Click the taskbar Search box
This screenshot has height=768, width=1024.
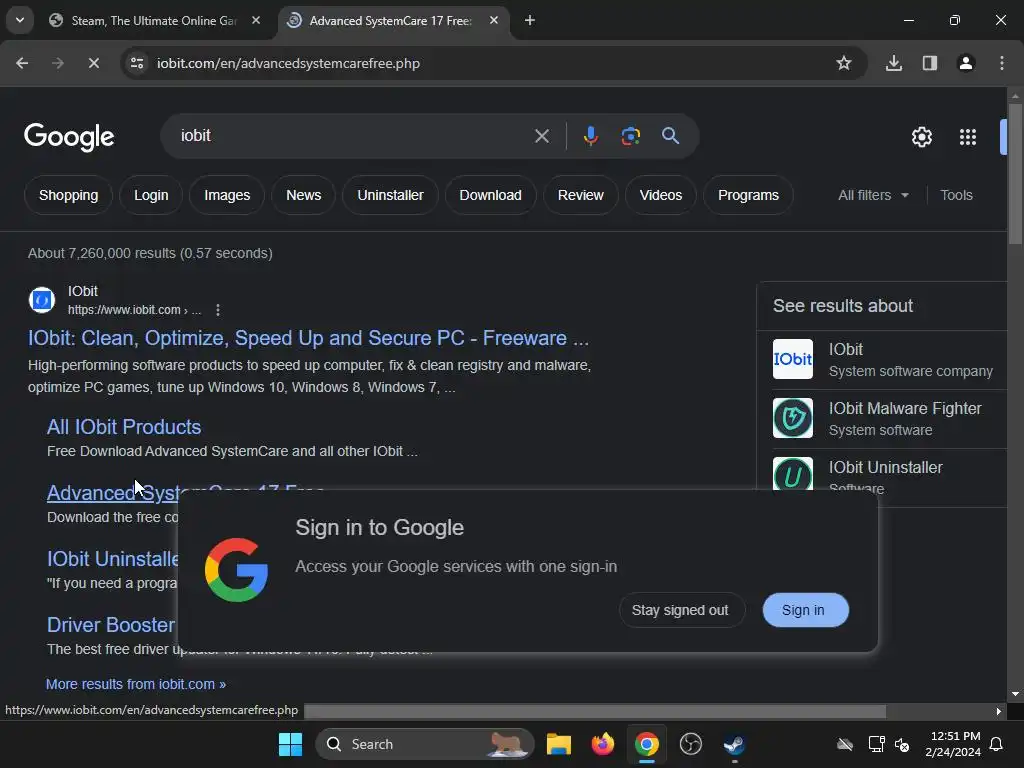click(425, 744)
